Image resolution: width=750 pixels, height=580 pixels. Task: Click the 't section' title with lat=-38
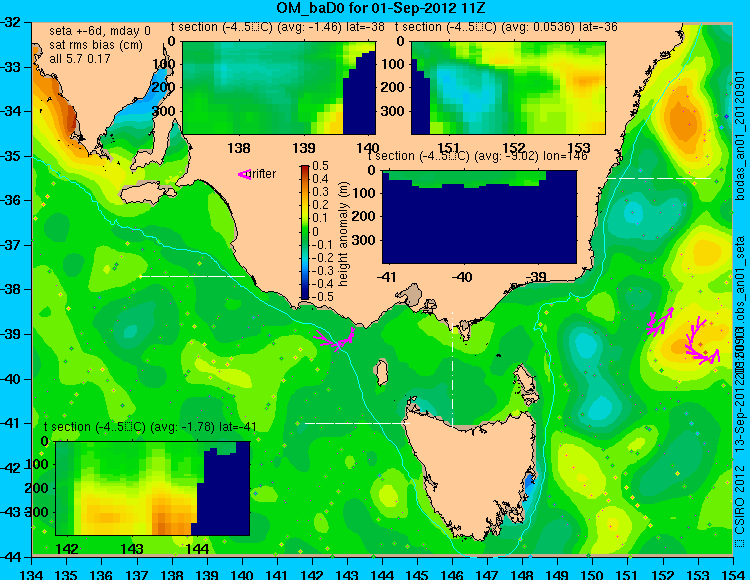[x=278, y=27]
